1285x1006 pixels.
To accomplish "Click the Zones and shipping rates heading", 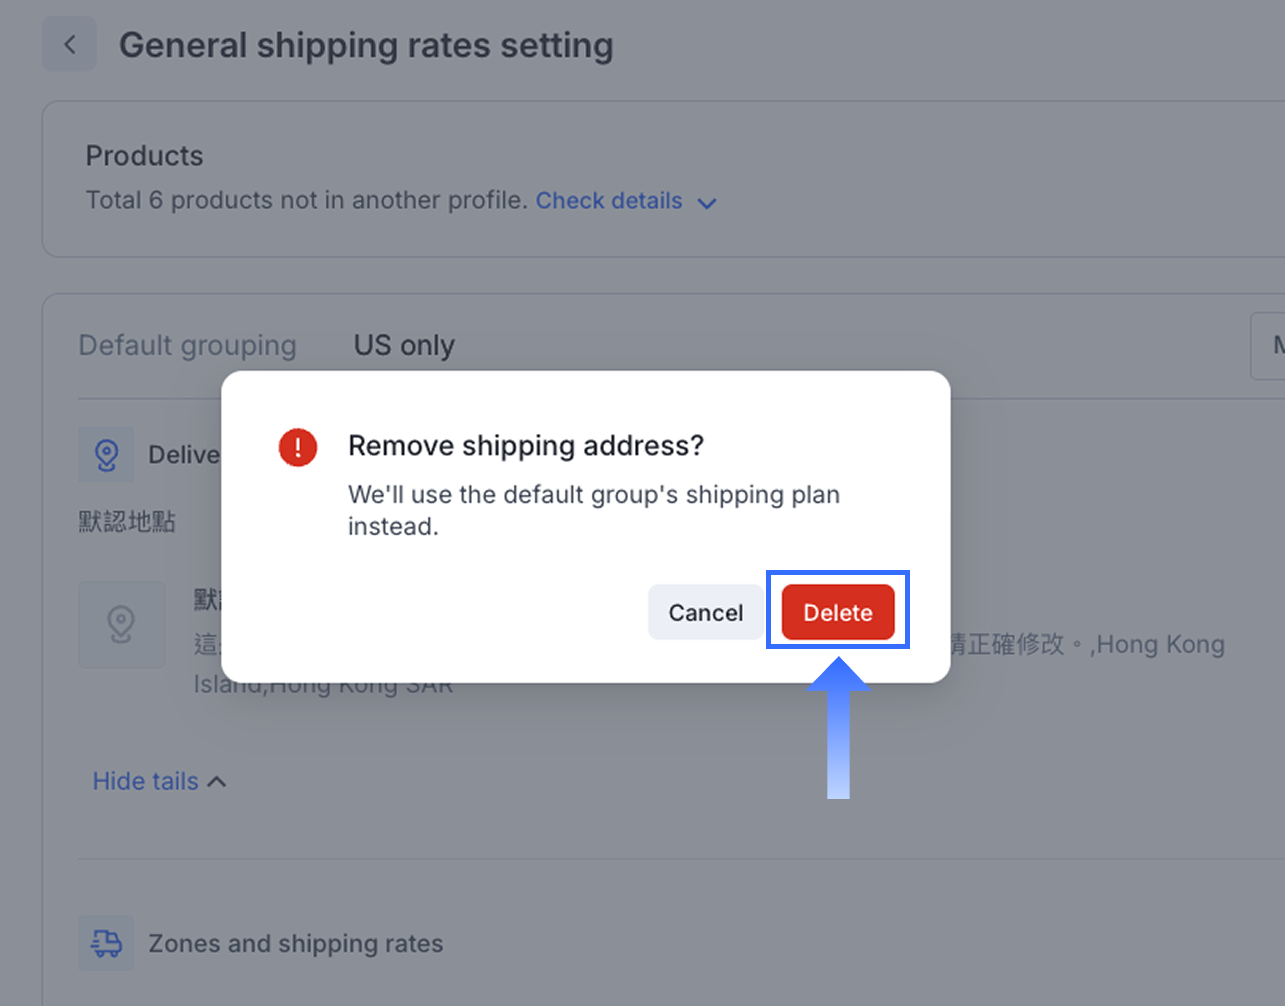I will point(295,943).
